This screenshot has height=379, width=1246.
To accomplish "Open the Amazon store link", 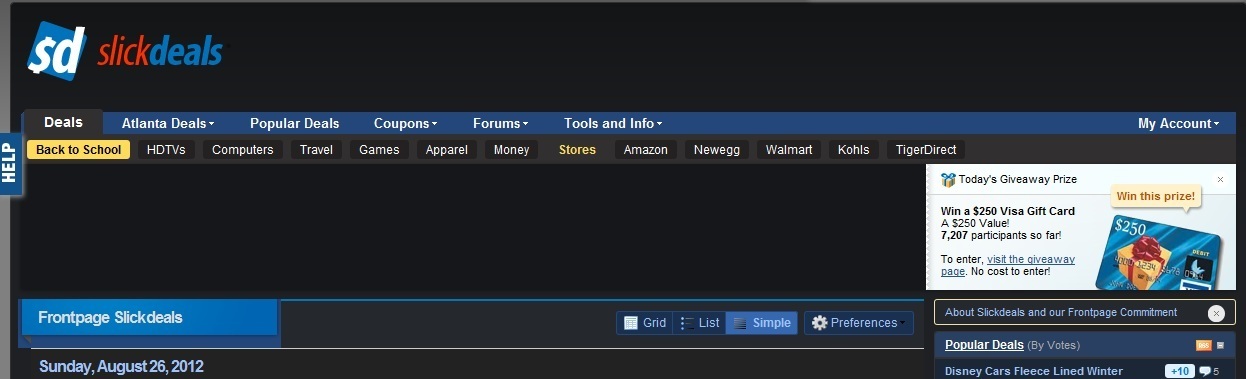I will (x=645, y=150).
